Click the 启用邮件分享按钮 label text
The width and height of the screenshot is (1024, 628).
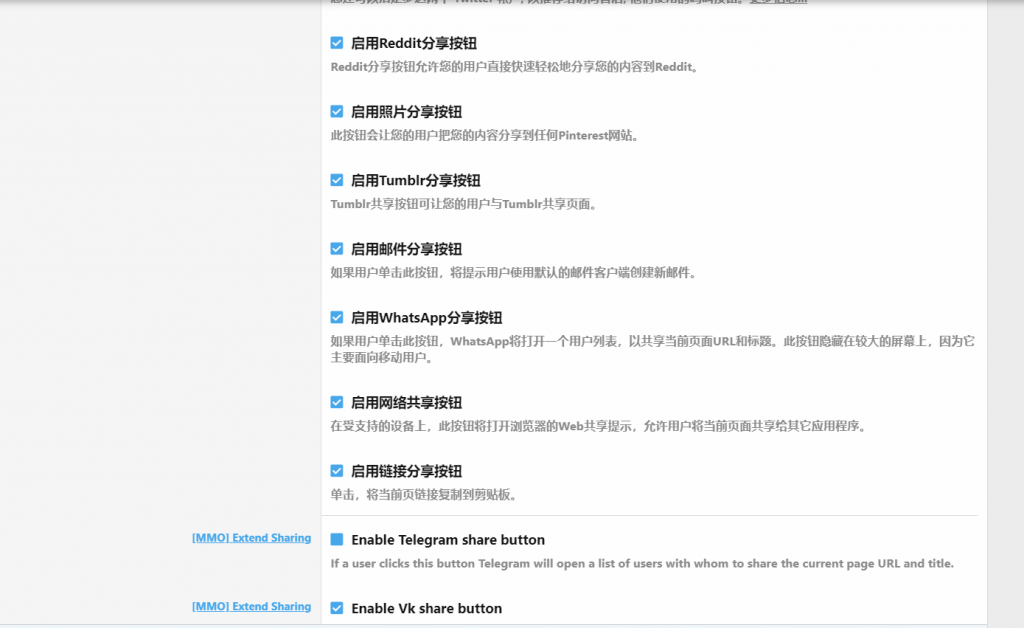click(406, 249)
